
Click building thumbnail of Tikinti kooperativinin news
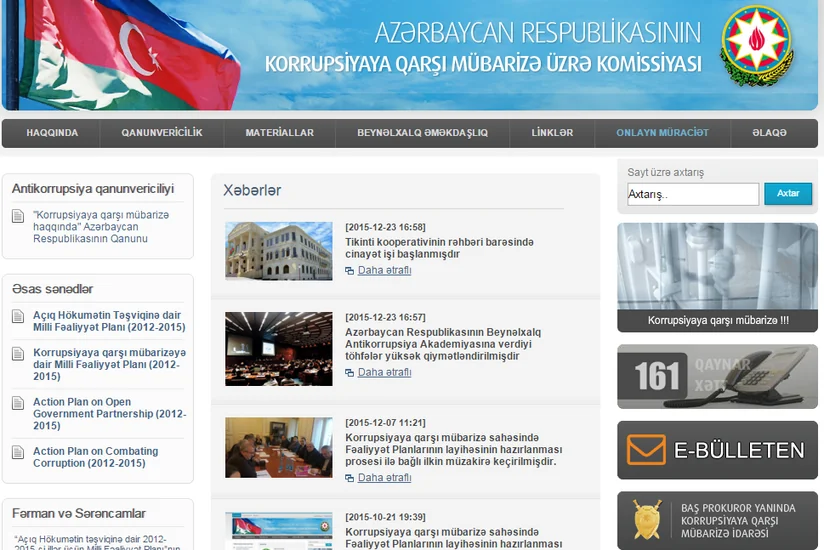pyautogui.click(x=279, y=251)
